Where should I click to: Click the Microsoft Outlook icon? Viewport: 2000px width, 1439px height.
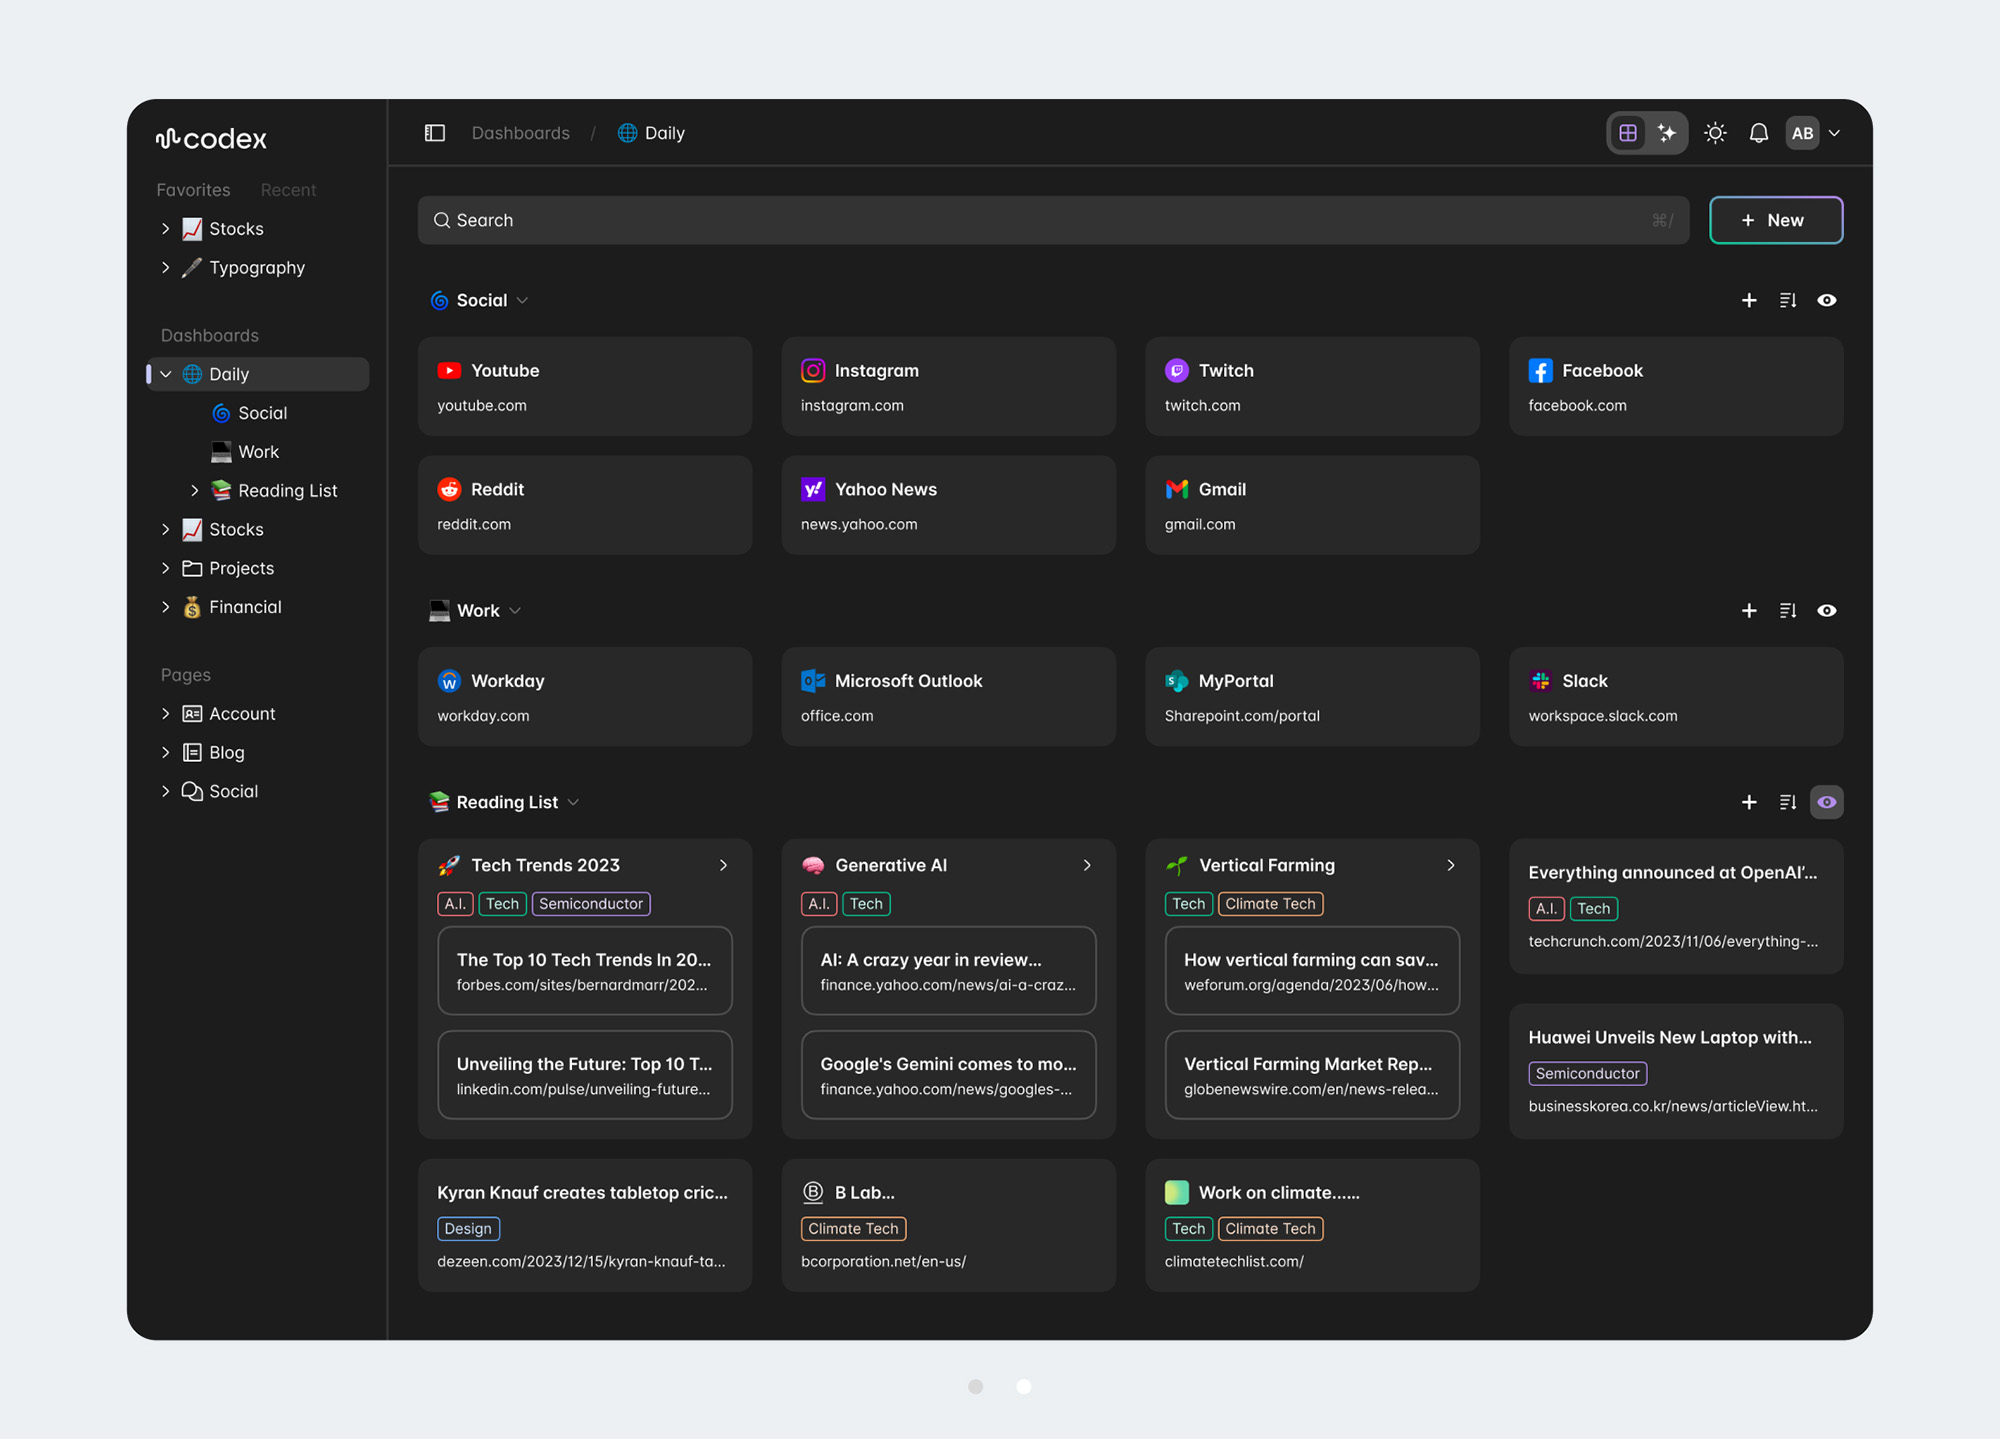click(x=813, y=681)
